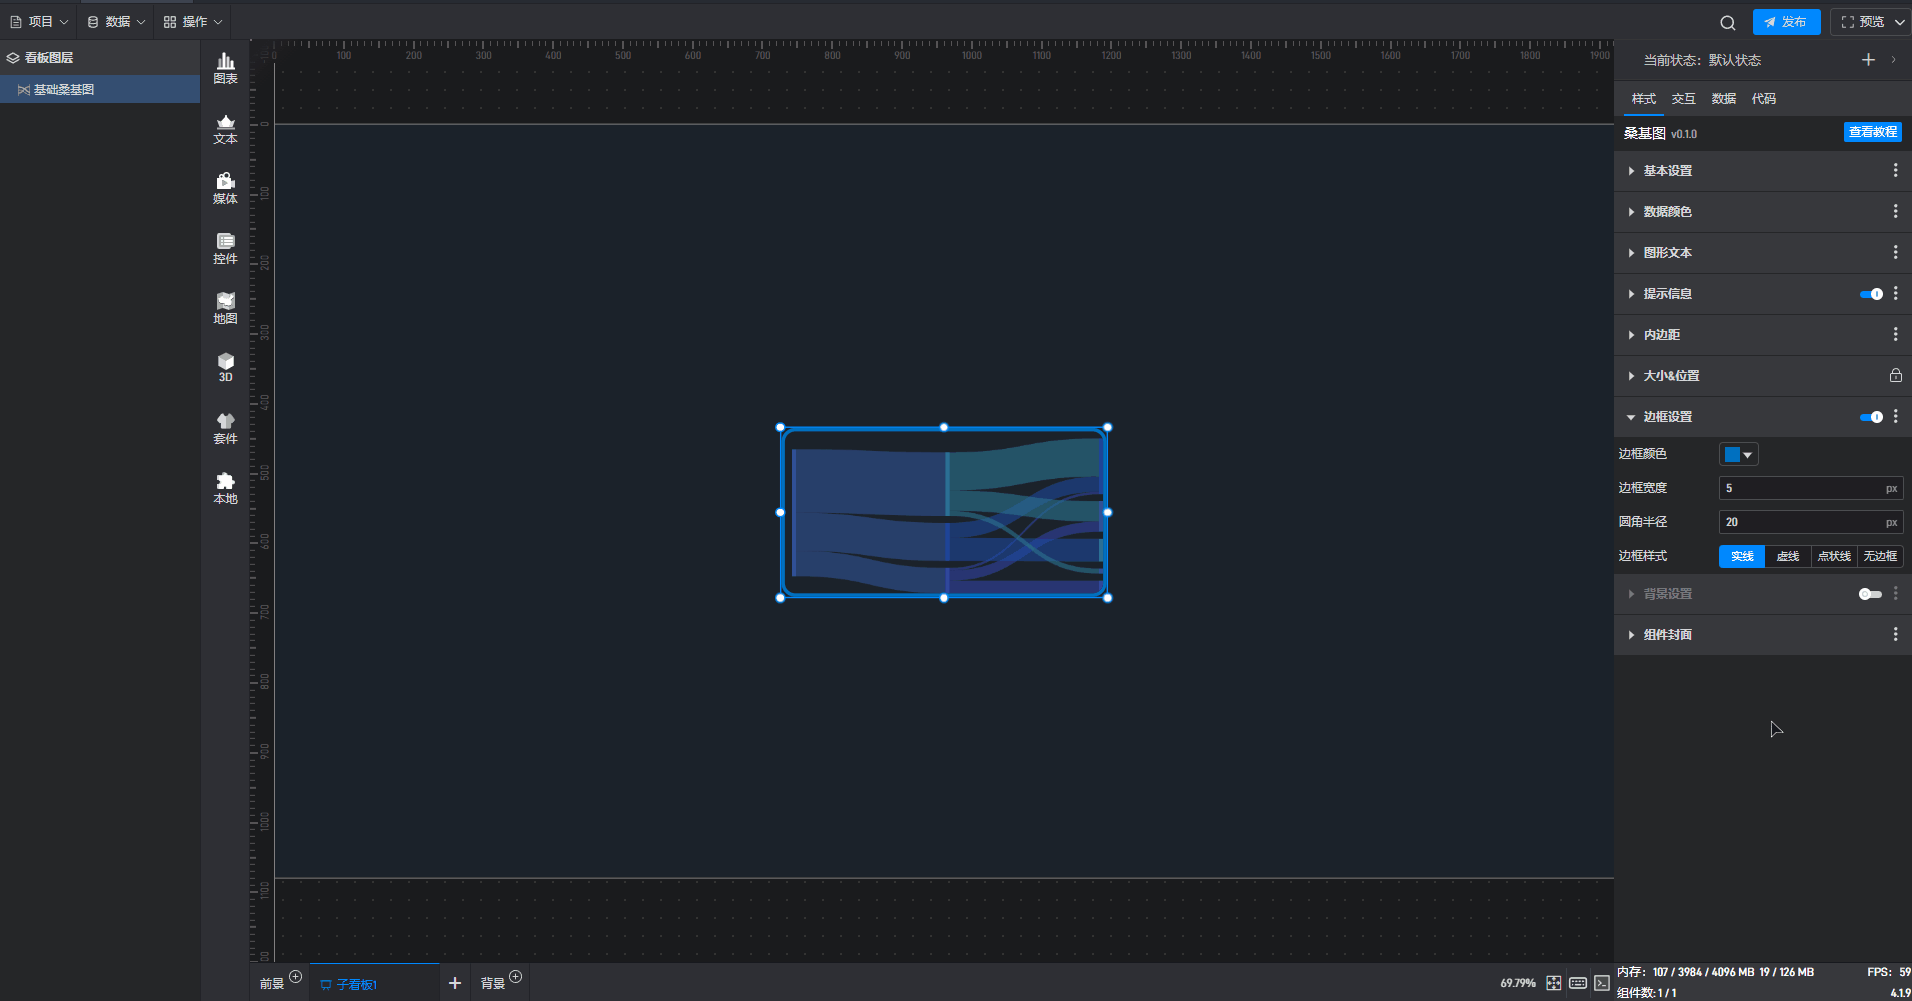
Task: Open the 3D components panel
Action: (225, 367)
